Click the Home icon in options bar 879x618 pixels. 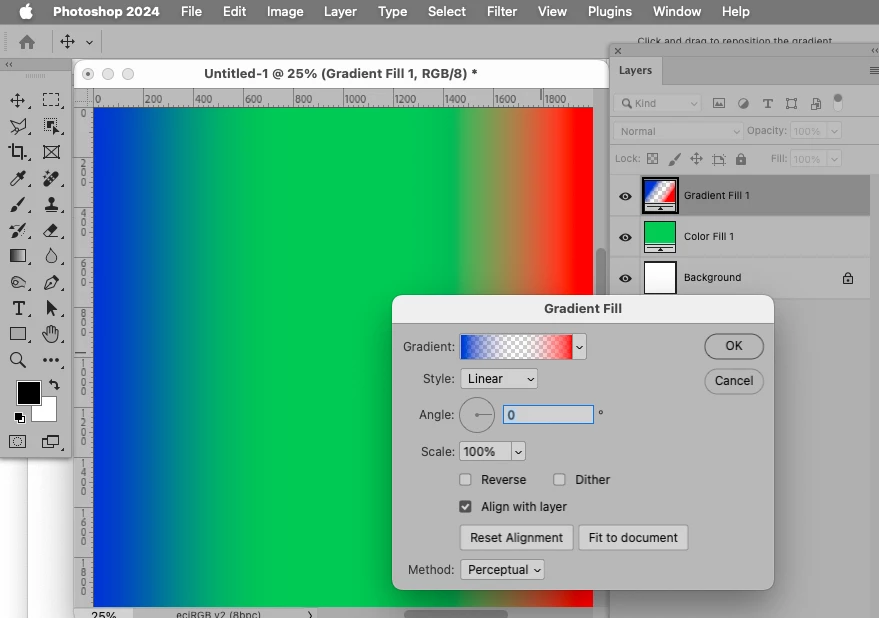26,42
